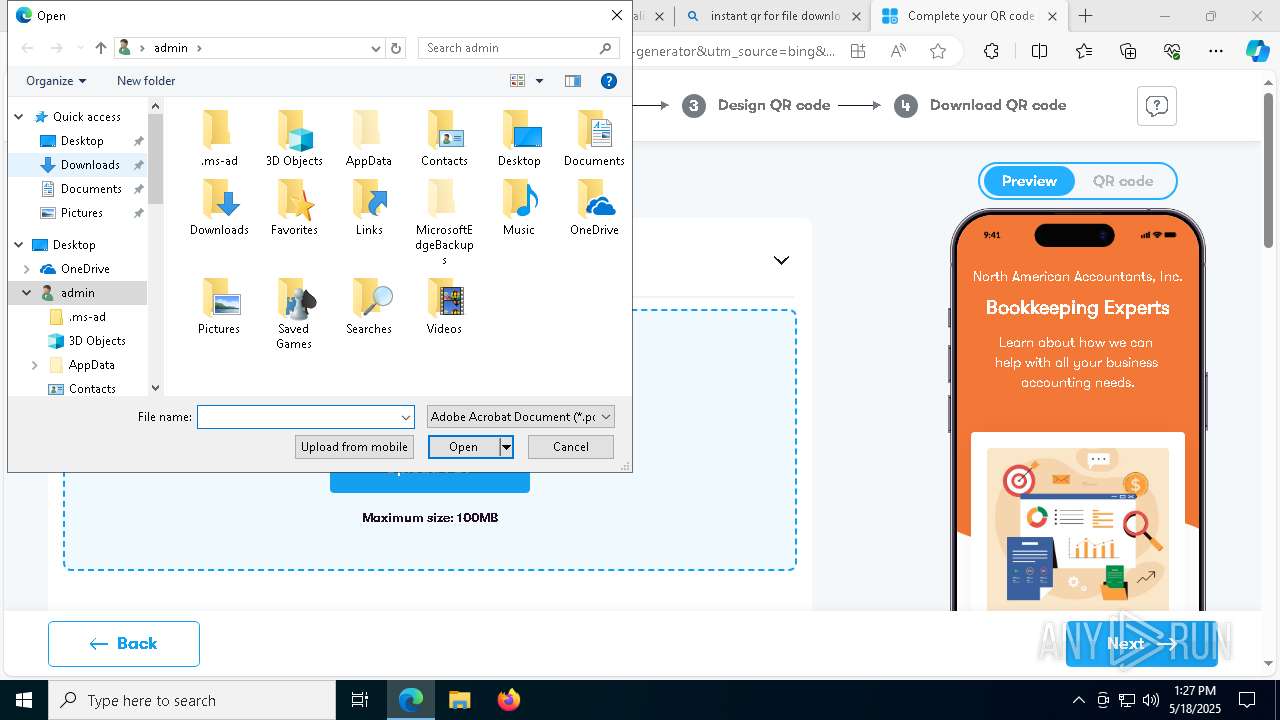Image resolution: width=1280 pixels, height=720 pixels.
Task: Click the Windows taskbar search box
Action: (192, 700)
